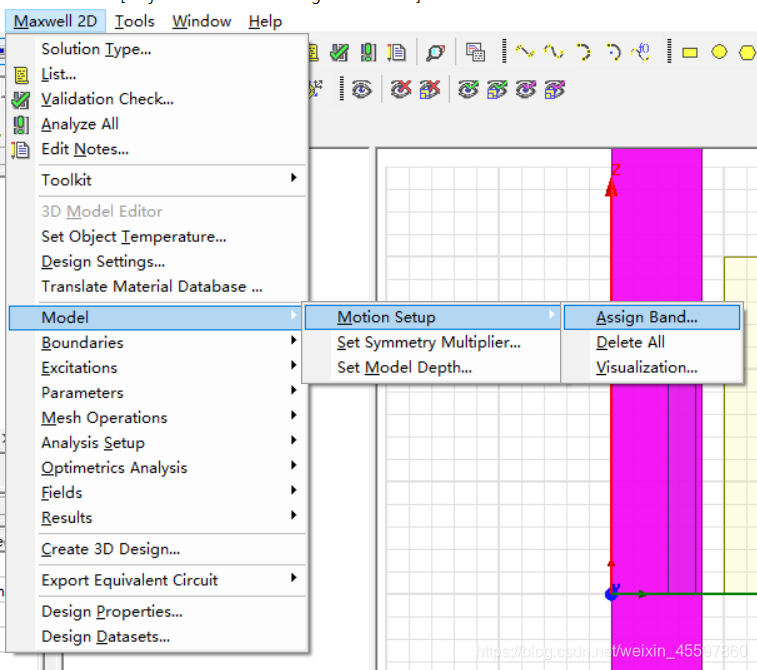Select the equation-based curve tool
The width and height of the screenshot is (757, 670).
642,52
